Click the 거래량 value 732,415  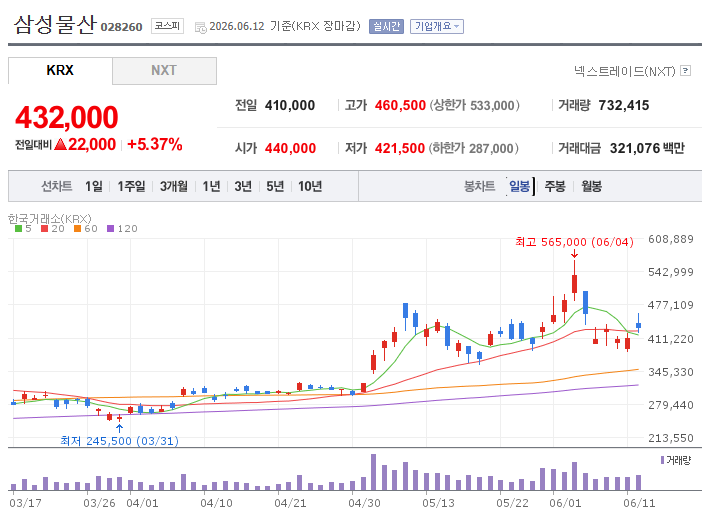pyautogui.click(x=624, y=105)
